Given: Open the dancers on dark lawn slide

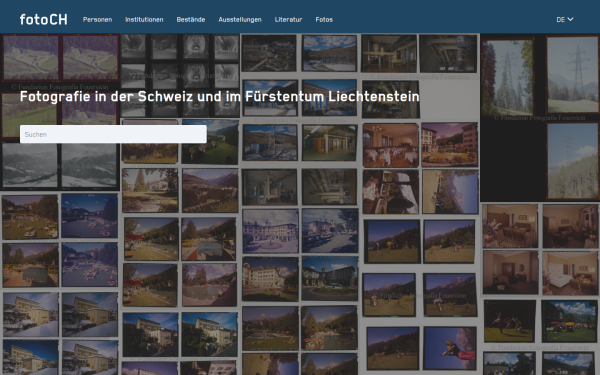Looking at the screenshot, I should [x=509, y=321].
